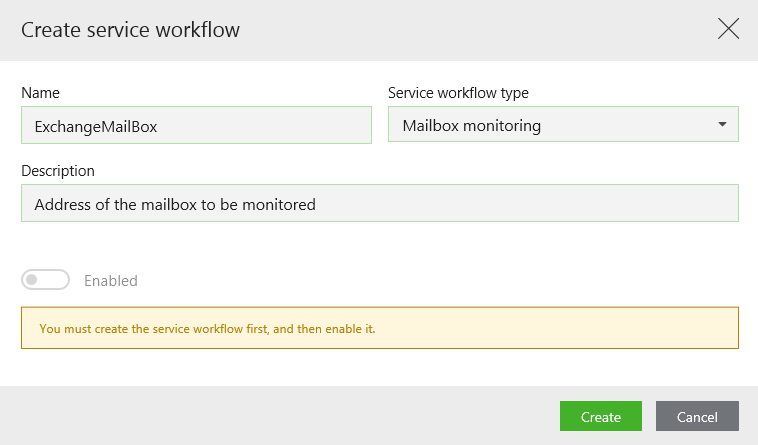Open the Service workflow type dropdown
758x445 pixels.
(562, 125)
